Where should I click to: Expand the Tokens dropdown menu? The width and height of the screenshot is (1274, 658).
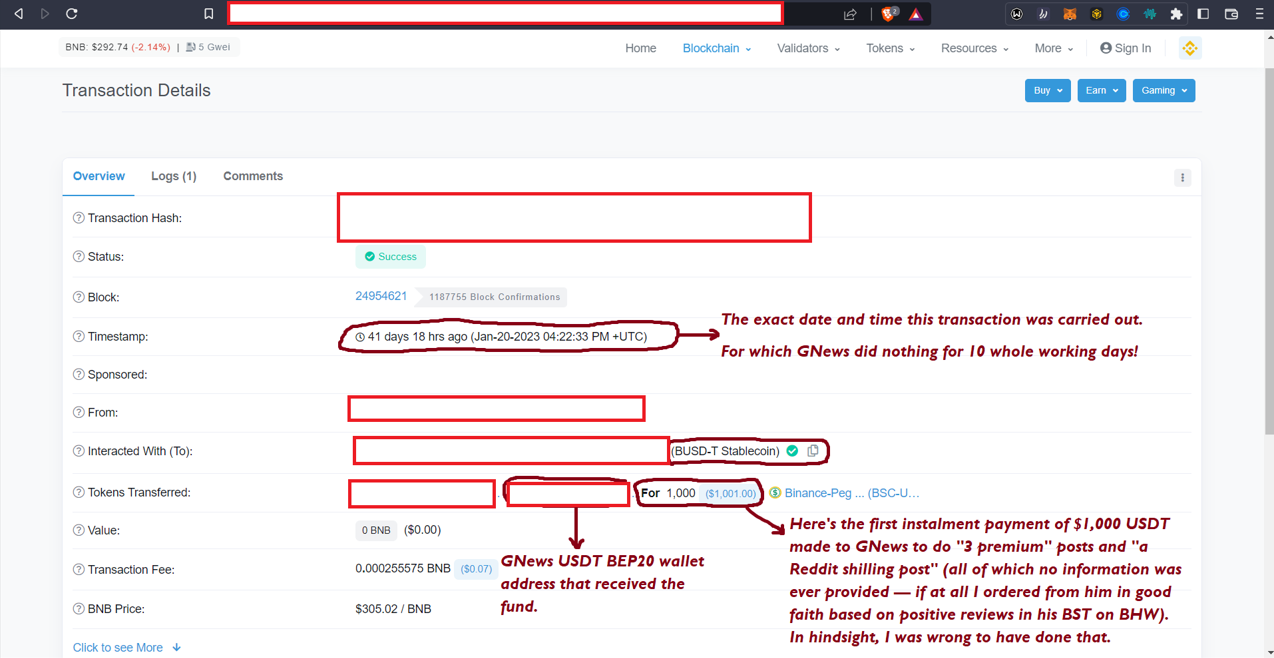890,48
